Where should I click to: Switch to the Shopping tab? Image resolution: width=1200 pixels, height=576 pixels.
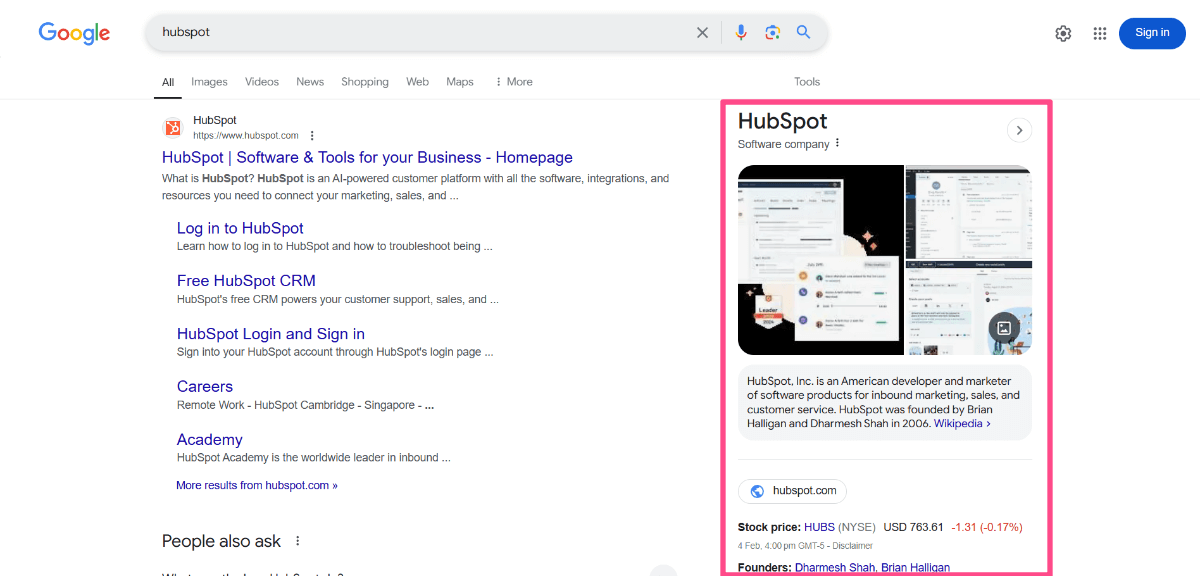point(365,82)
